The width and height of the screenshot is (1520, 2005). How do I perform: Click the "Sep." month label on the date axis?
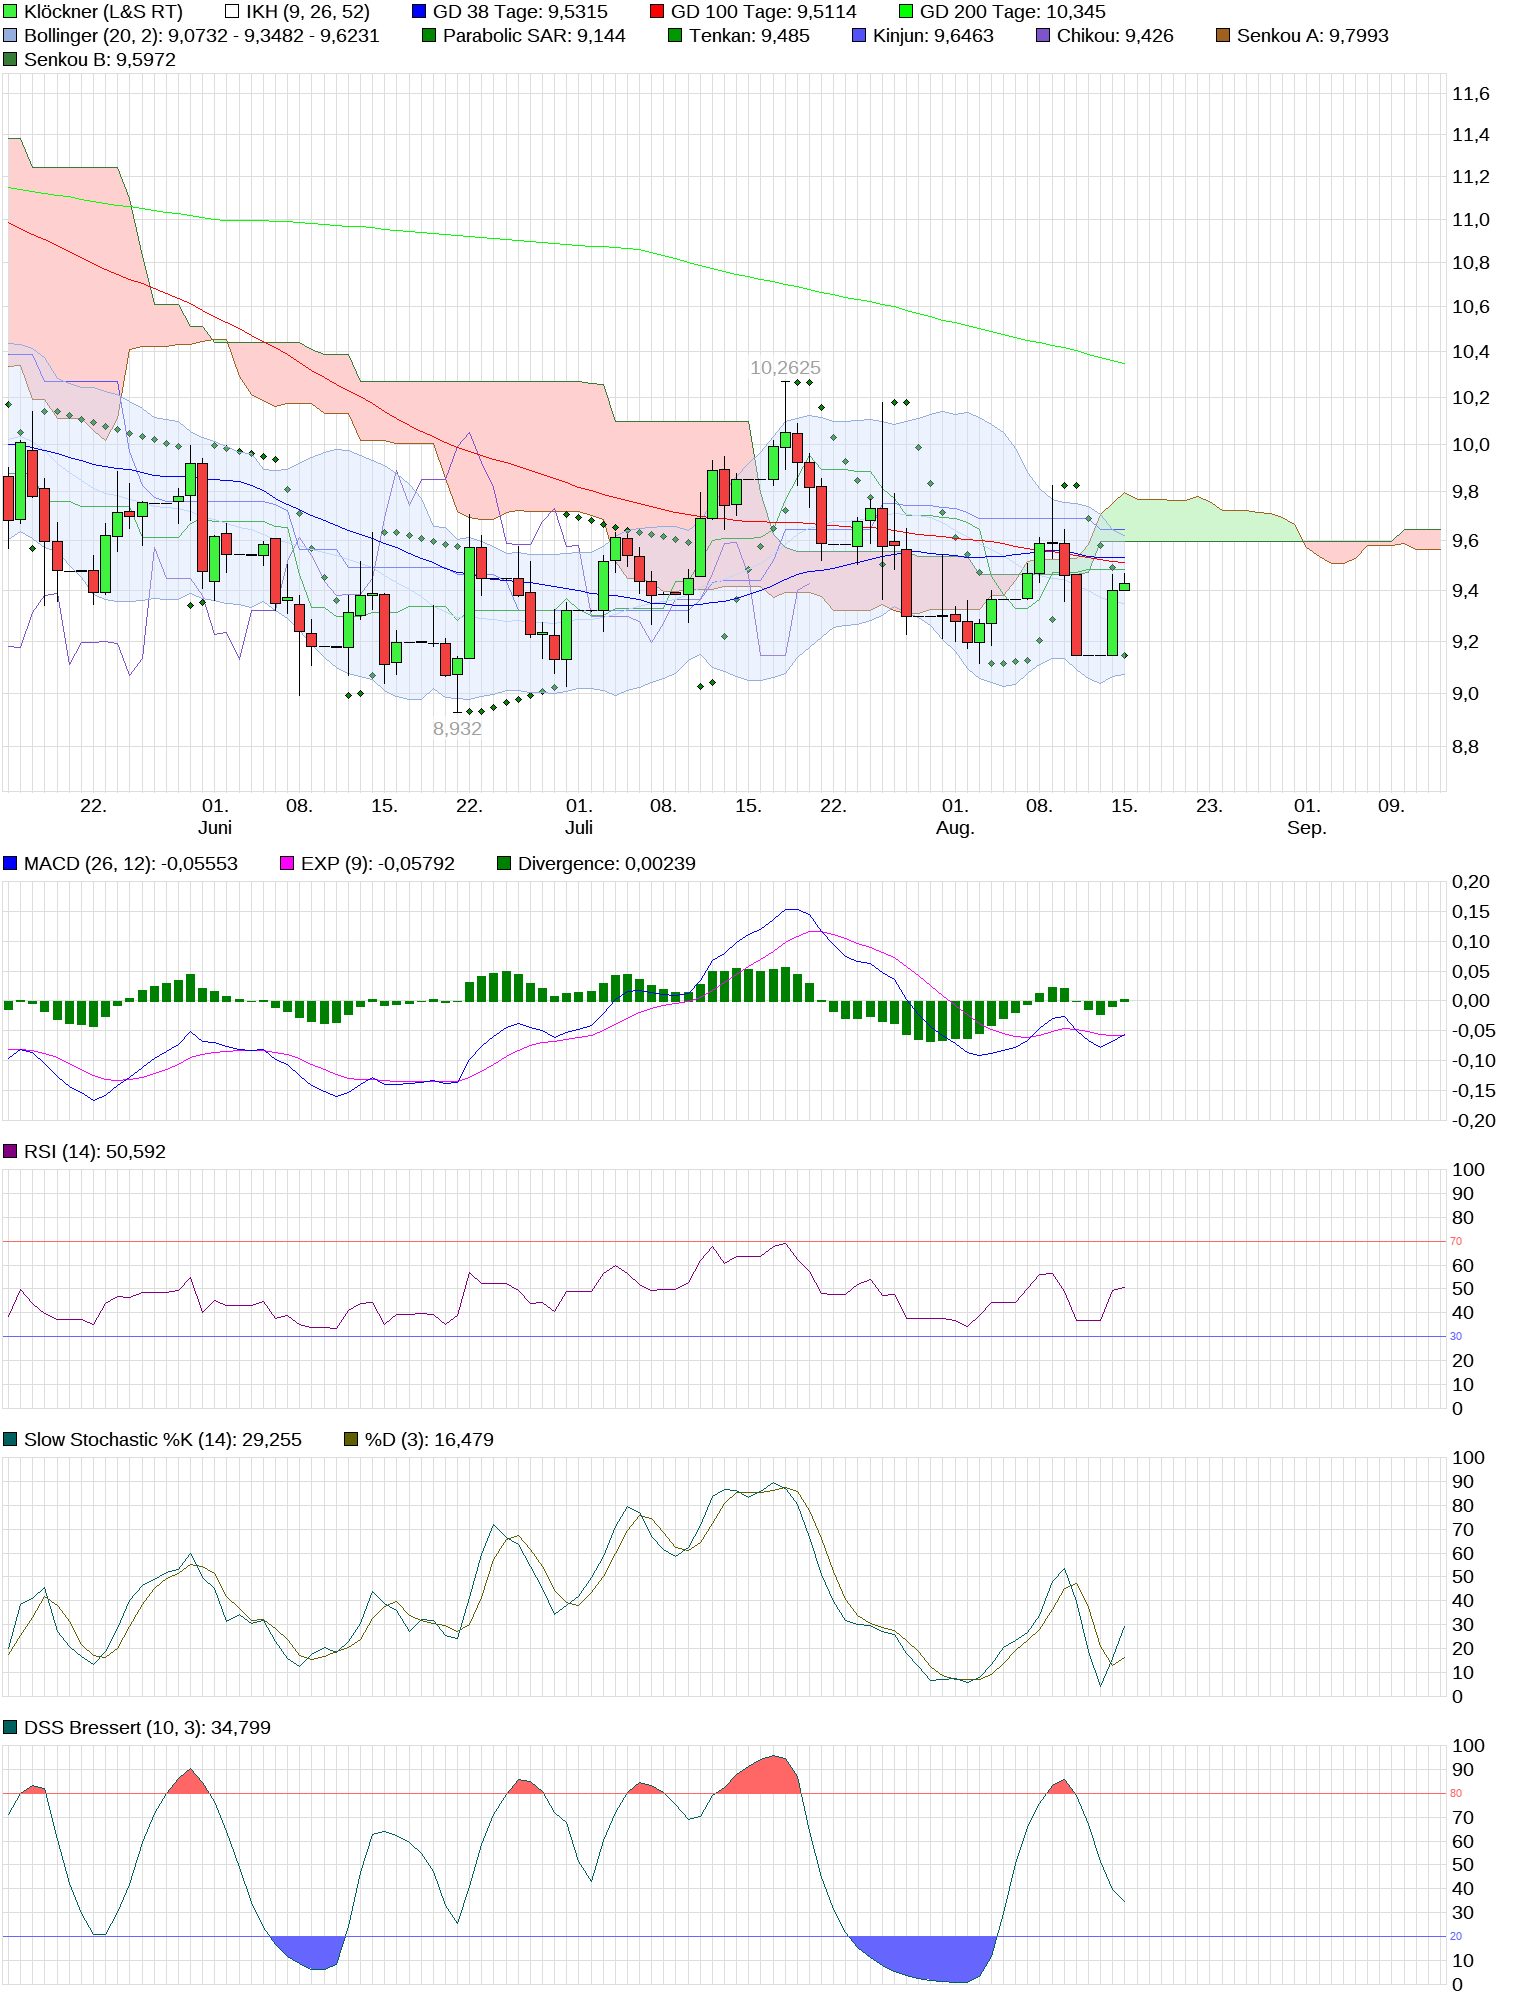point(1306,828)
